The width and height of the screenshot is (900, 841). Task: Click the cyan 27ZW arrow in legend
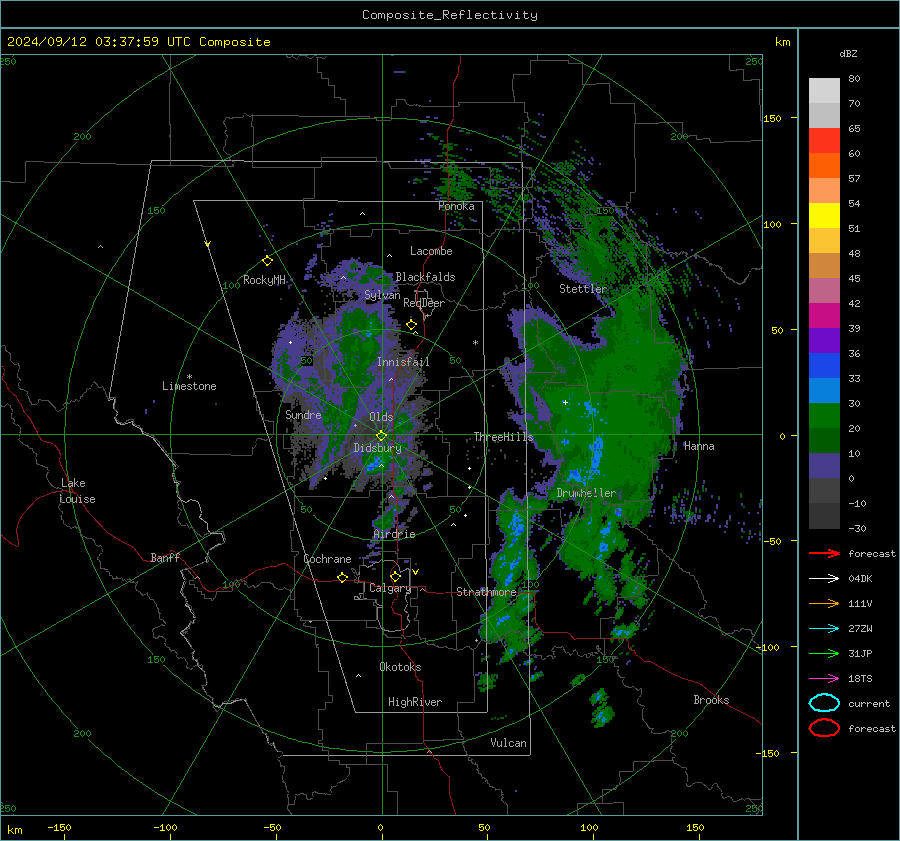point(824,628)
